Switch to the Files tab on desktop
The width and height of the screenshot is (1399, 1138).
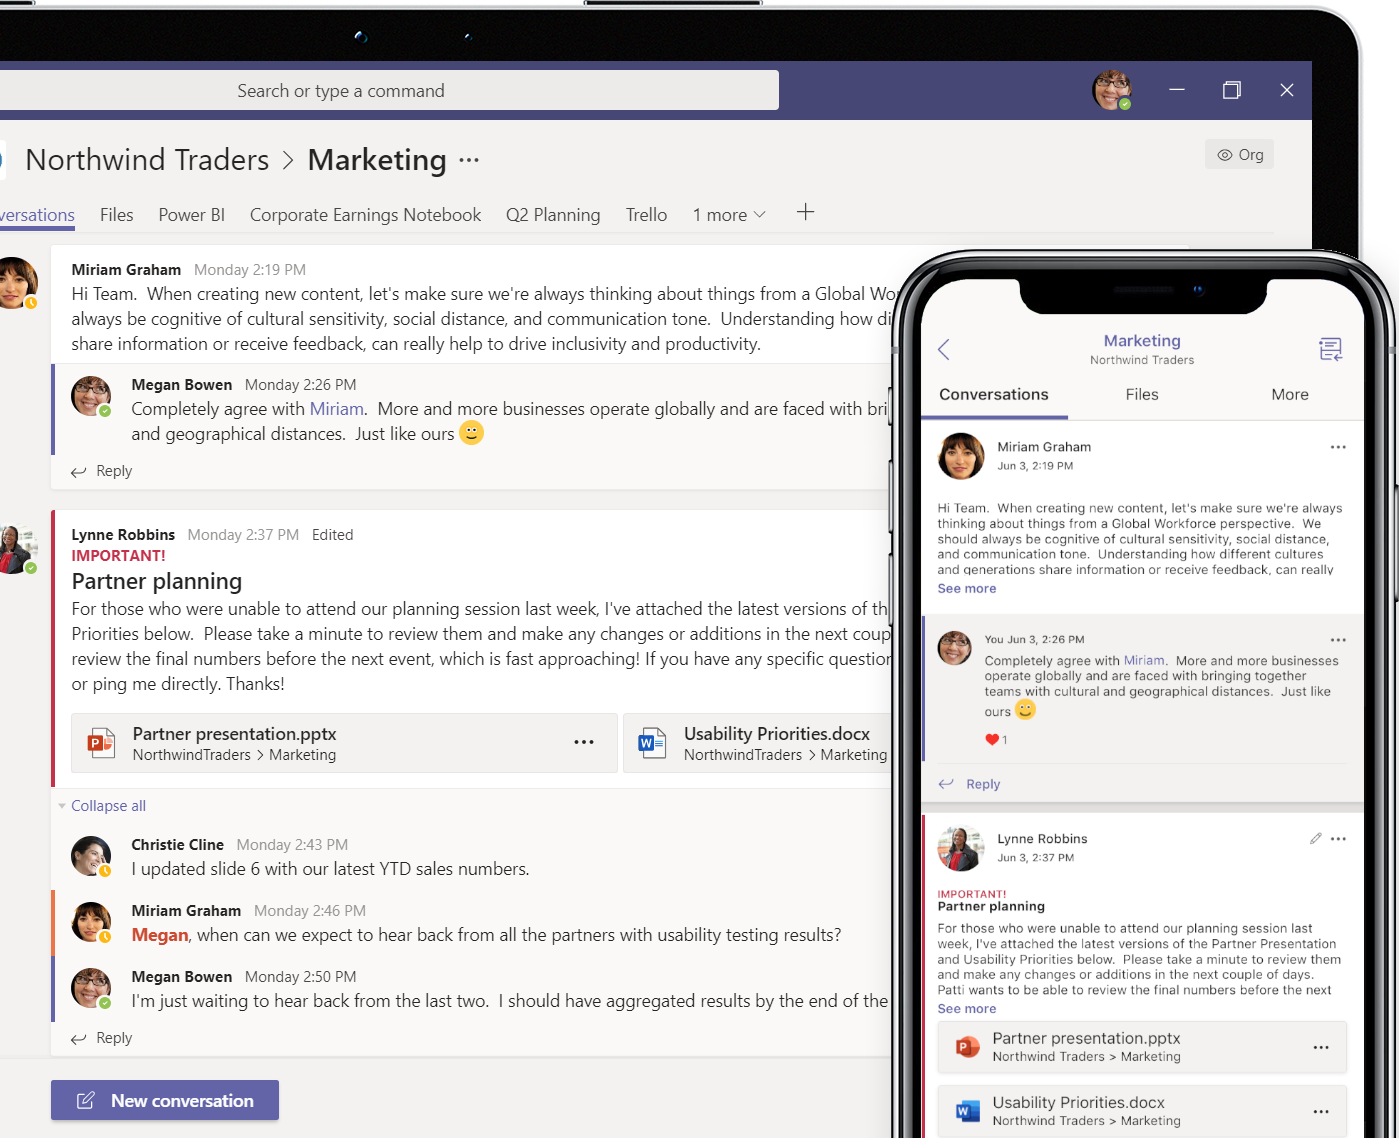coord(116,215)
